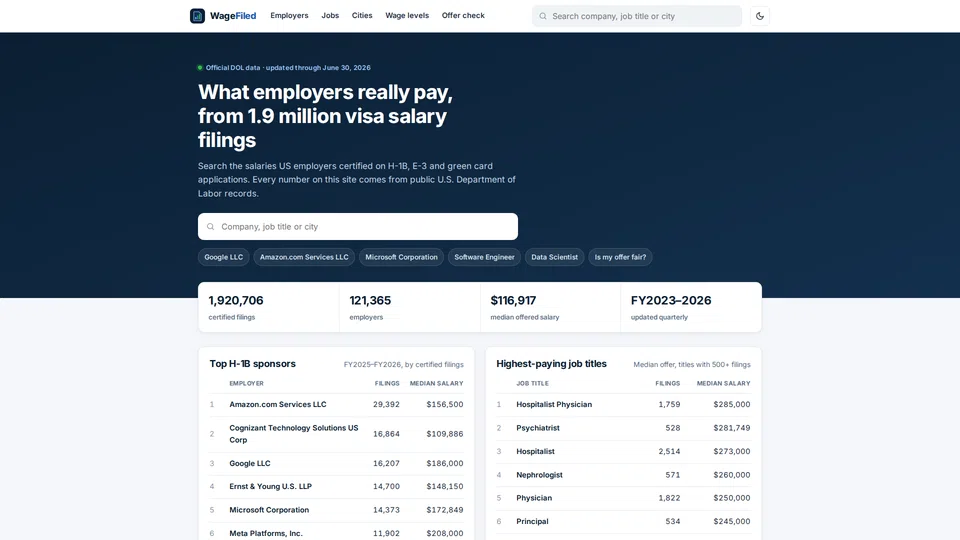Viewport: 960px width, 540px height.
Task: Select the Google LLC quick chip
Action: 223,257
